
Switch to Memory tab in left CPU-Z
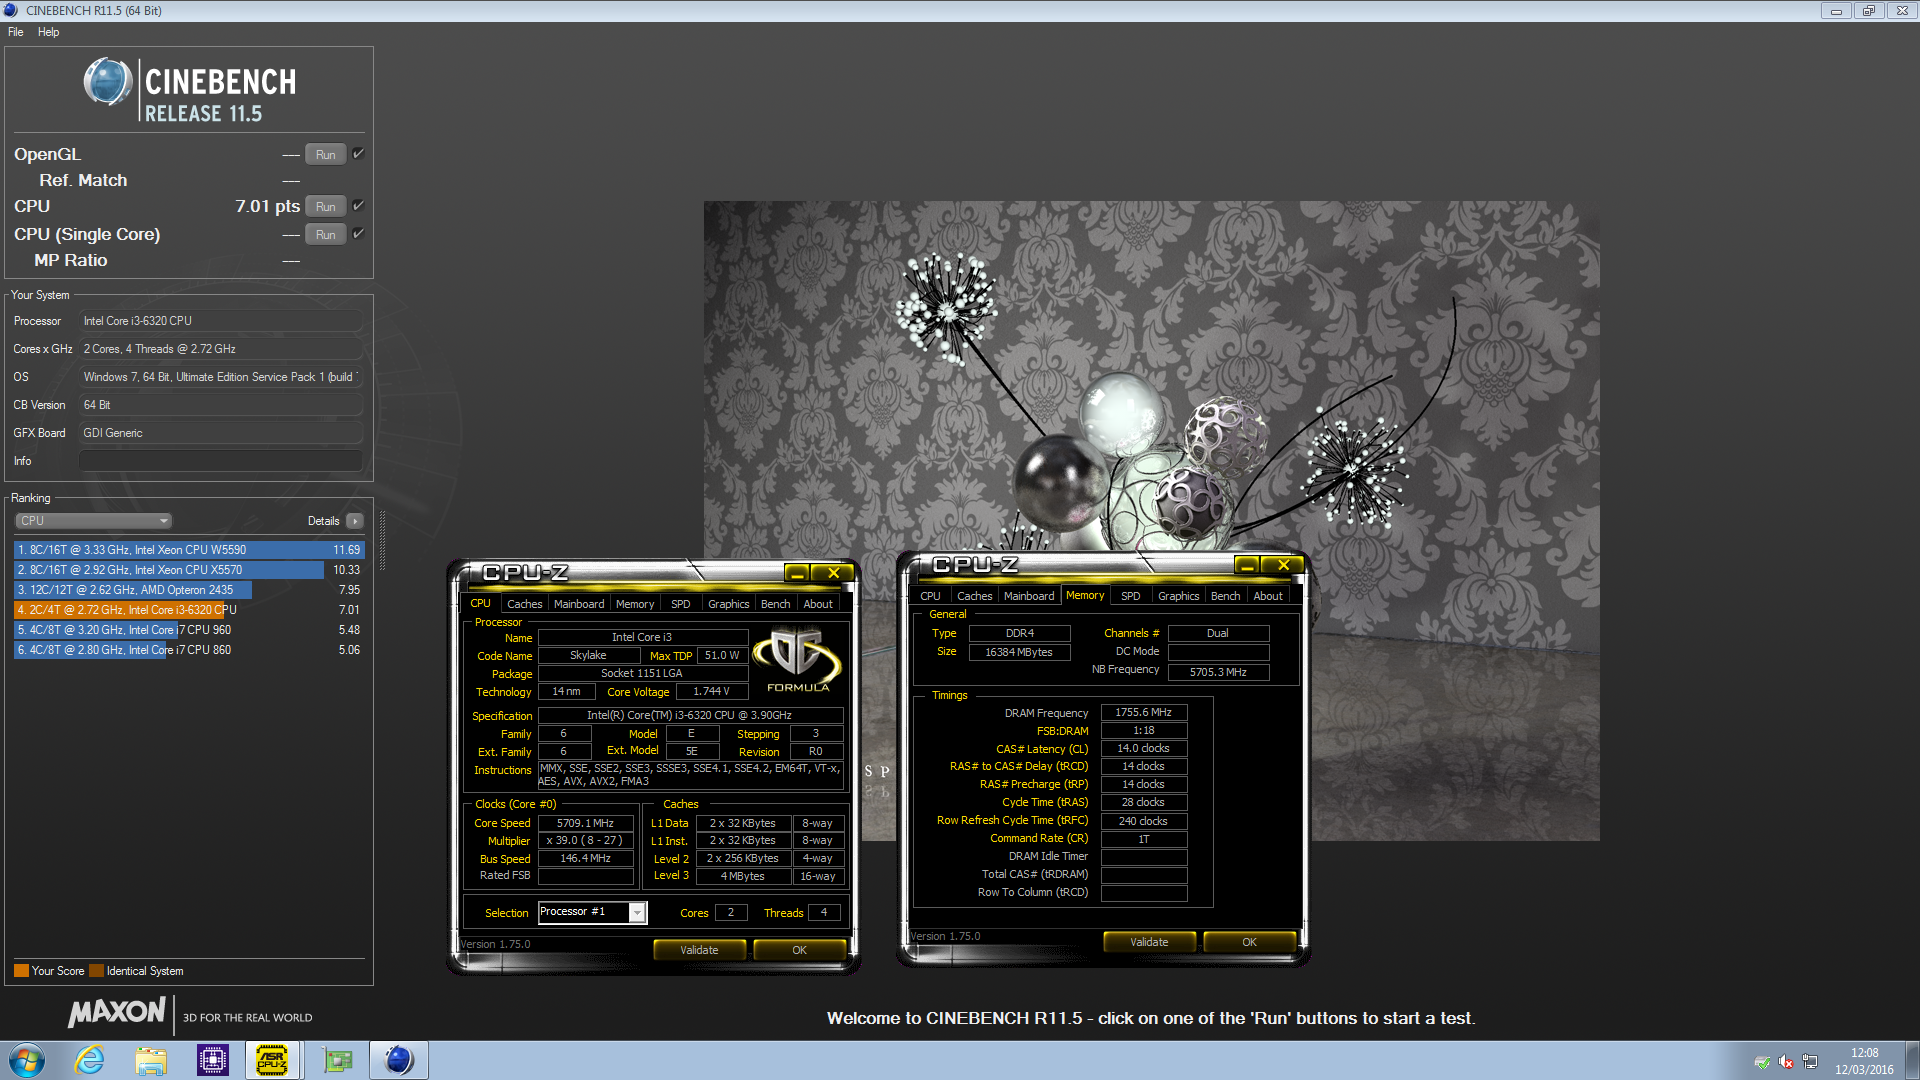point(635,604)
